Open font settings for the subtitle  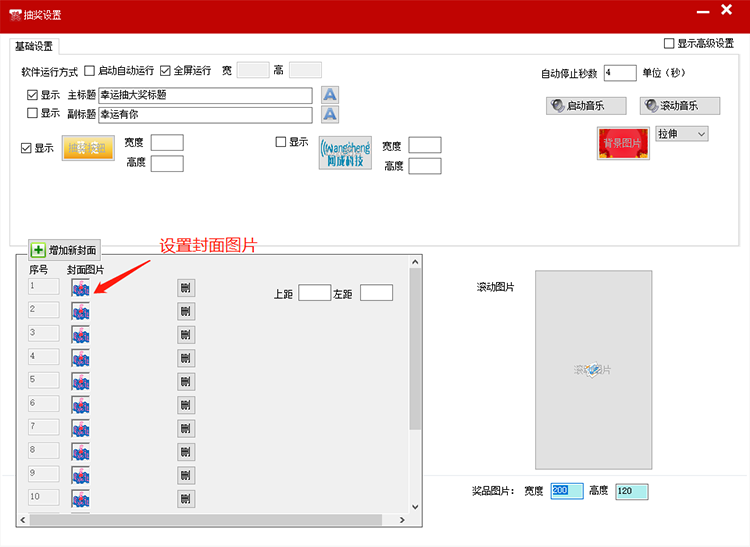[x=330, y=114]
